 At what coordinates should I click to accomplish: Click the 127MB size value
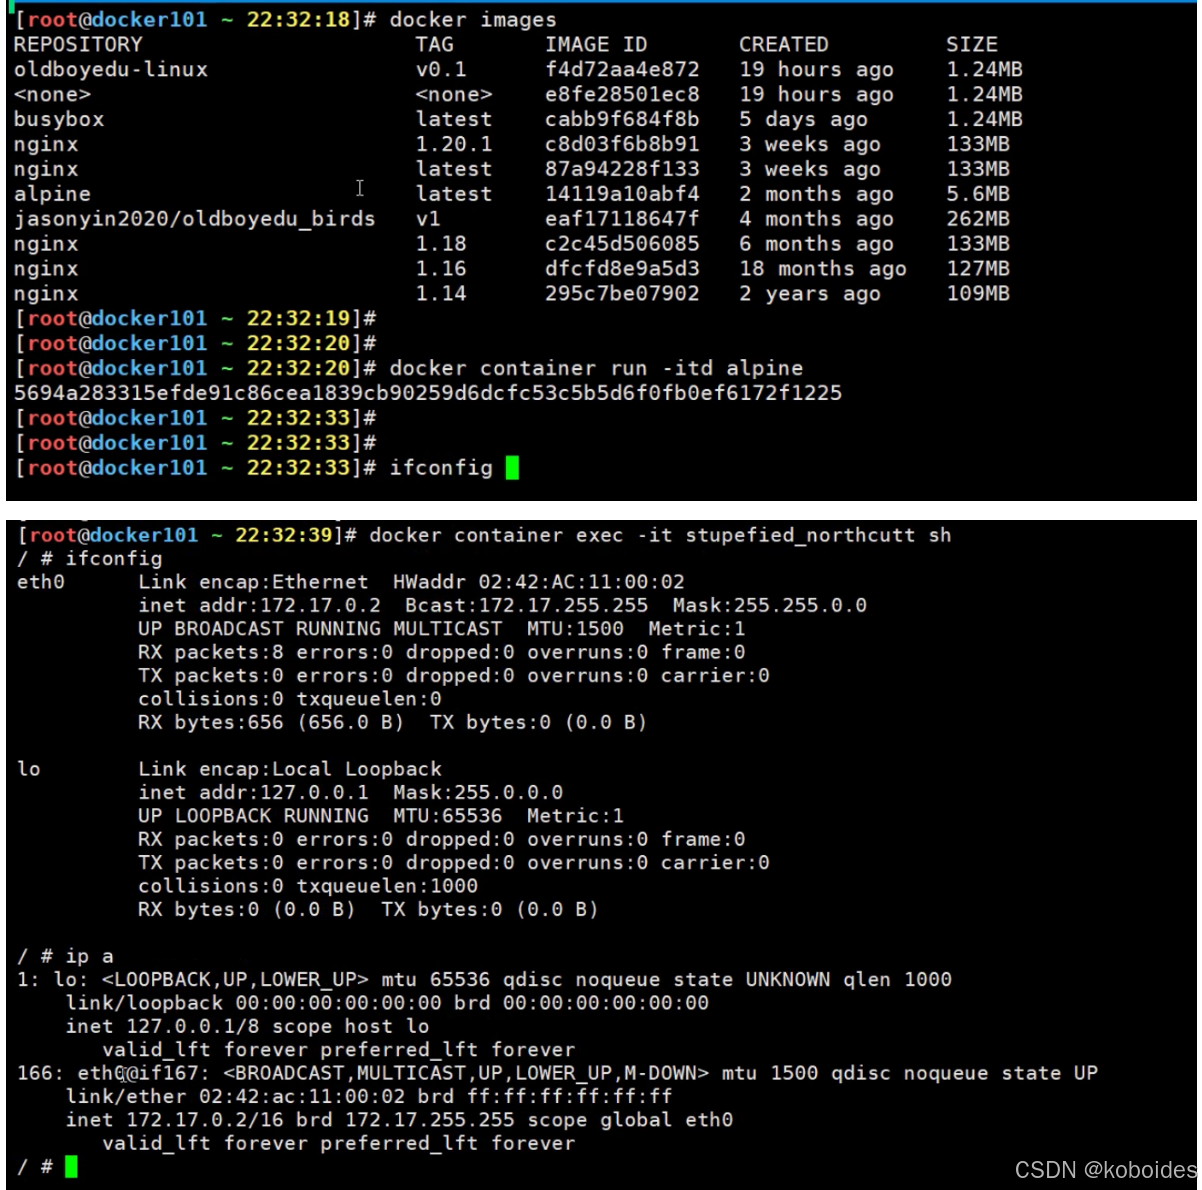tap(978, 269)
